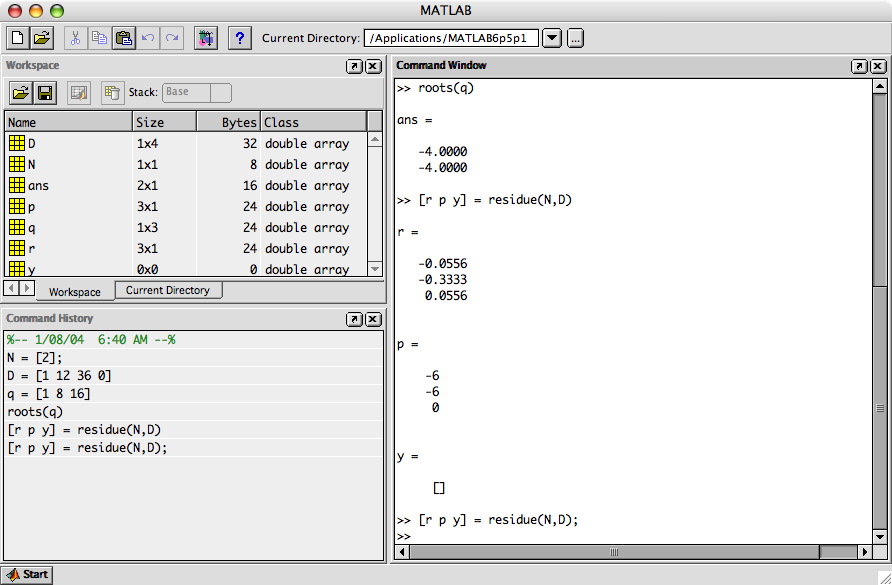The height and width of the screenshot is (585, 892).
Task: Select variable D in Workspace list
Action: click(x=32, y=144)
